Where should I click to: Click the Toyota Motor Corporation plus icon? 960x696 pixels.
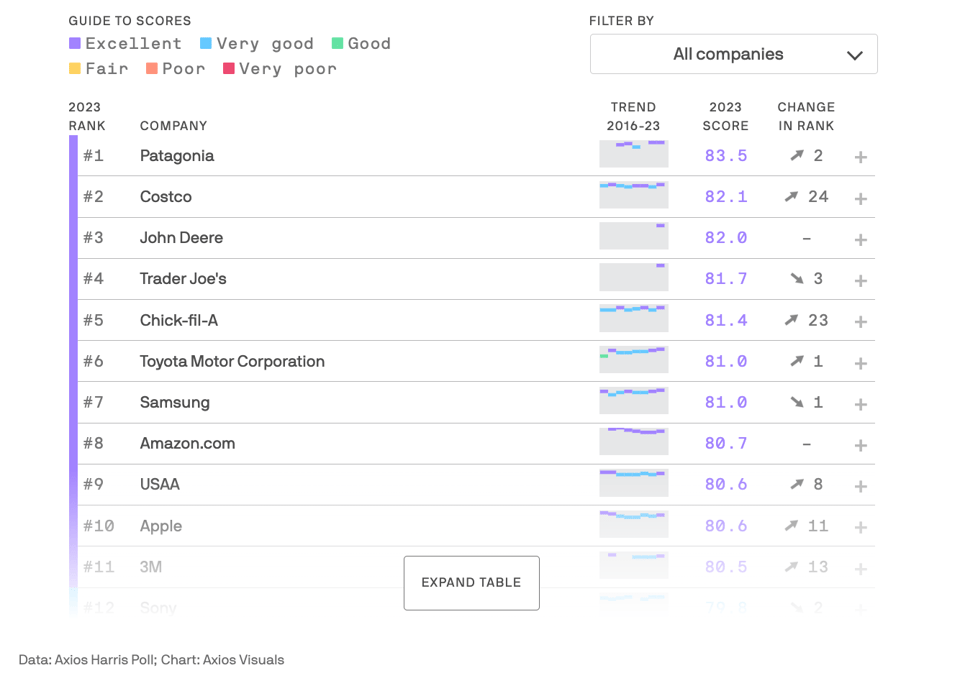tap(860, 363)
